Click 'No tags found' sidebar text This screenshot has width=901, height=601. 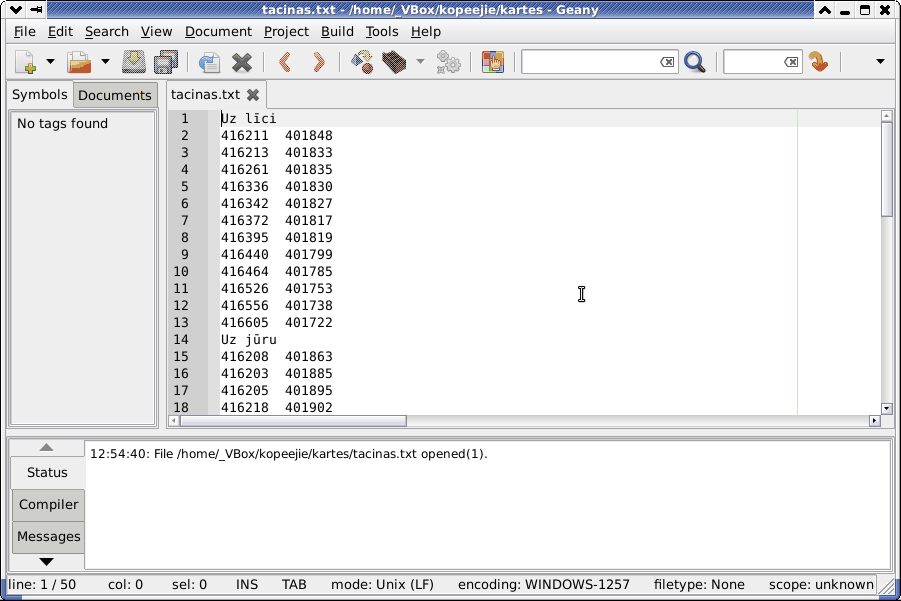click(62, 124)
